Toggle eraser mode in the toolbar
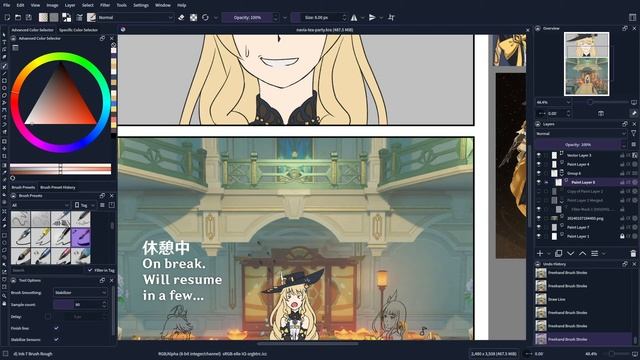Screen dimensions: 640x360 181,18
